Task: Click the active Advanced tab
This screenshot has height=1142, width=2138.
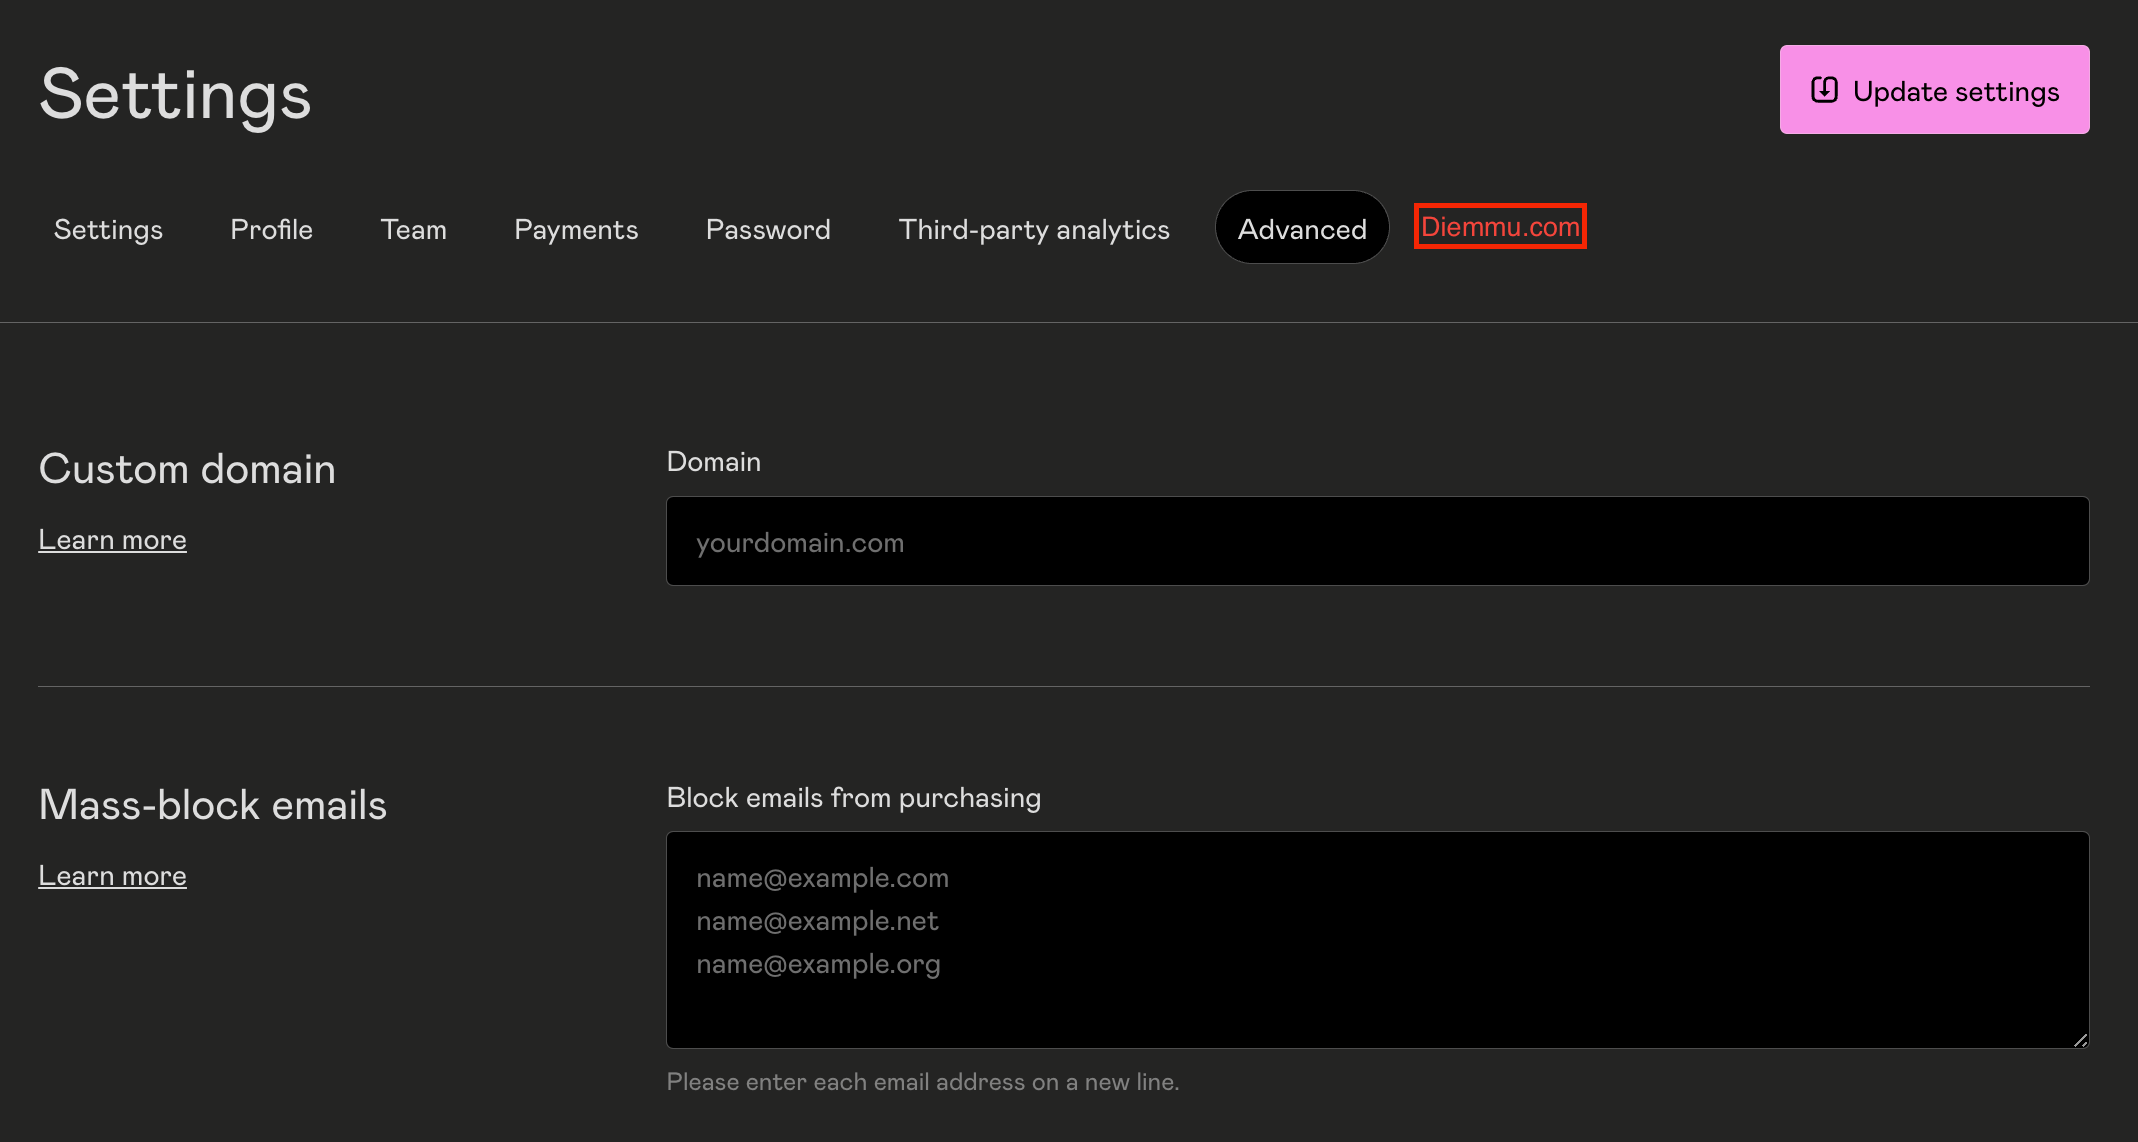Action: (1301, 229)
